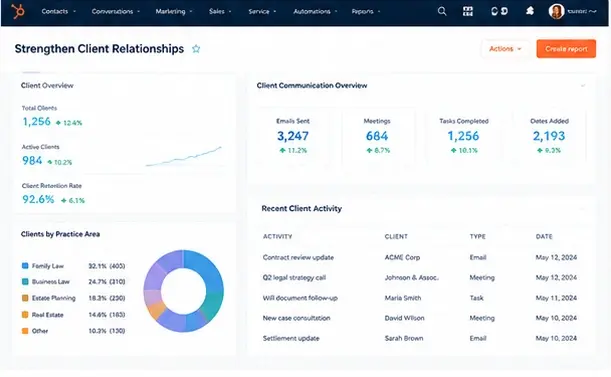Collapse the Client Communication Overview panel chevron
Viewport: 611px width, 377px height.
[x=583, y=85]
